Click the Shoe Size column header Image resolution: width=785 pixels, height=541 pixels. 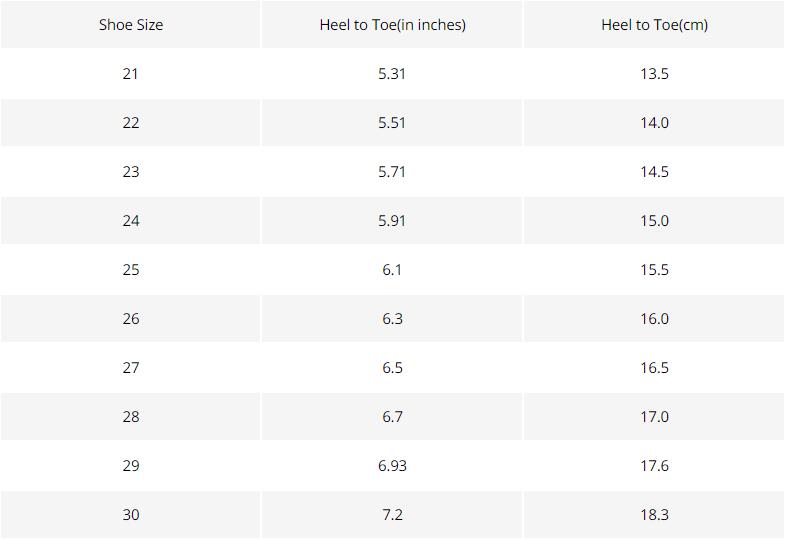pyautogui.click(x=131, y=25)
